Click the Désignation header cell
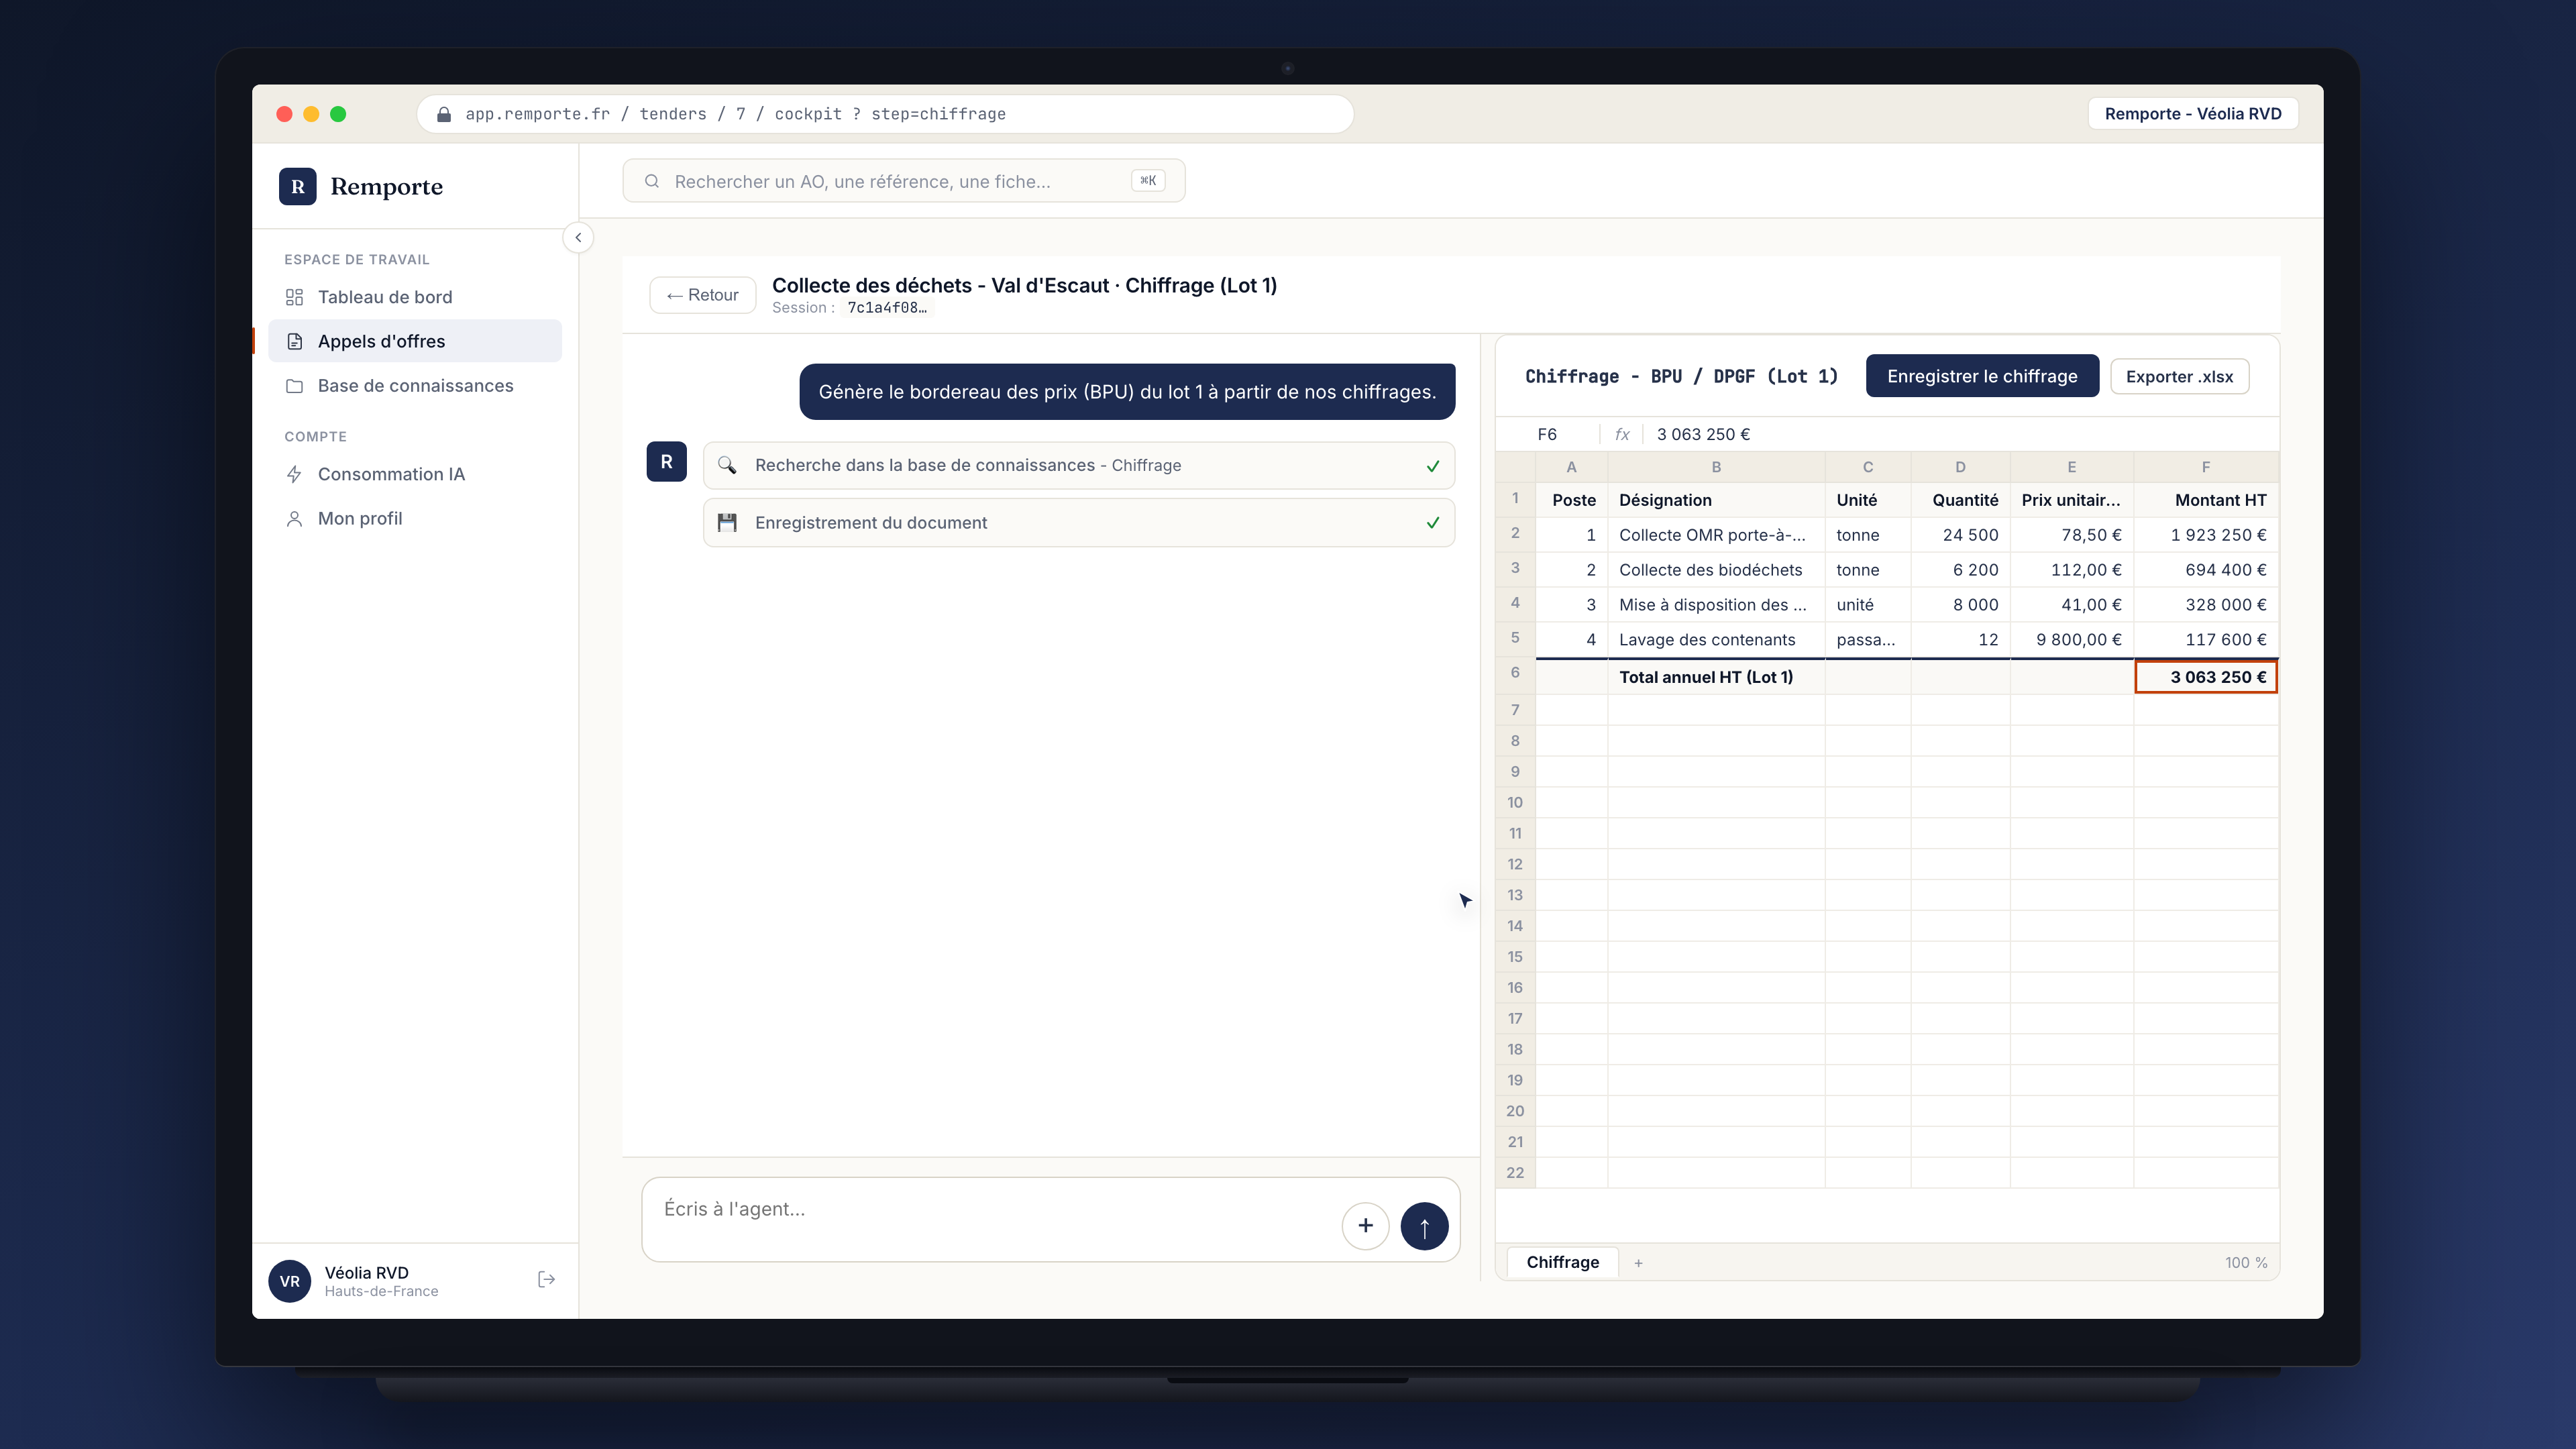The height and width of the screenshot is (1449, 2576). [1716, 500]
